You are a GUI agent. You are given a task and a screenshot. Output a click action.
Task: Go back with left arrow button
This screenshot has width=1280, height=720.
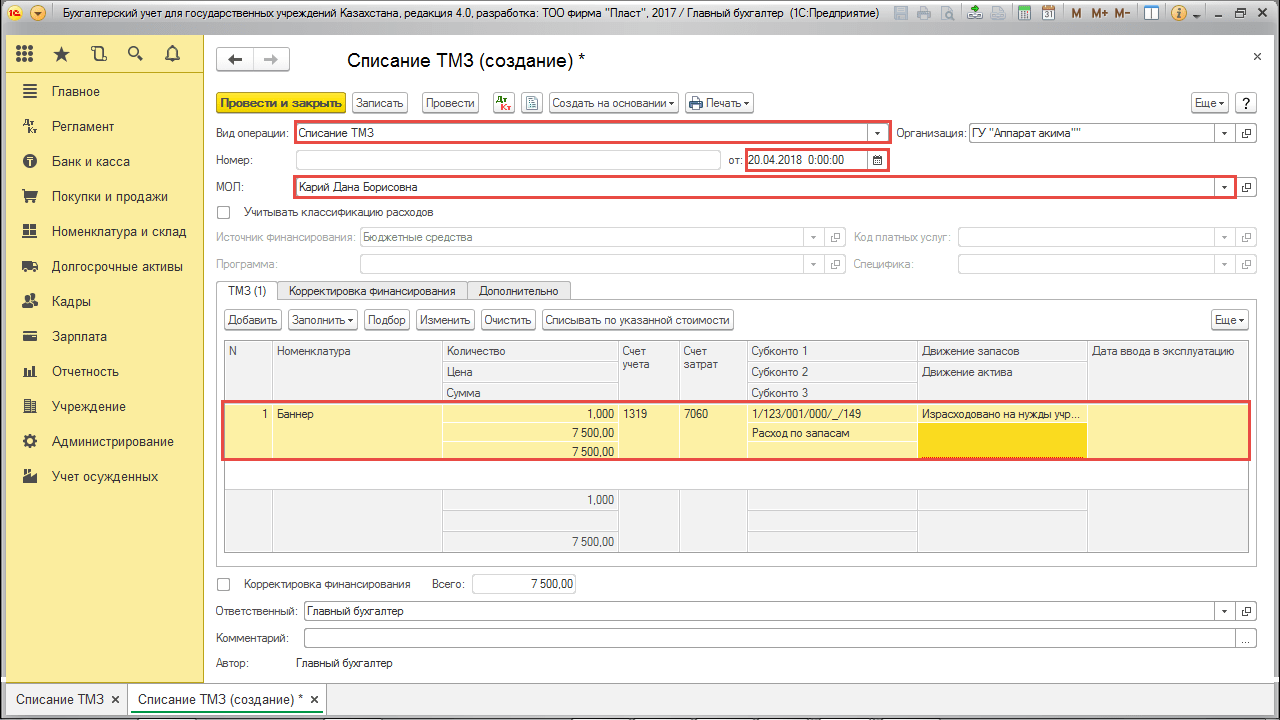pos(235,60)
